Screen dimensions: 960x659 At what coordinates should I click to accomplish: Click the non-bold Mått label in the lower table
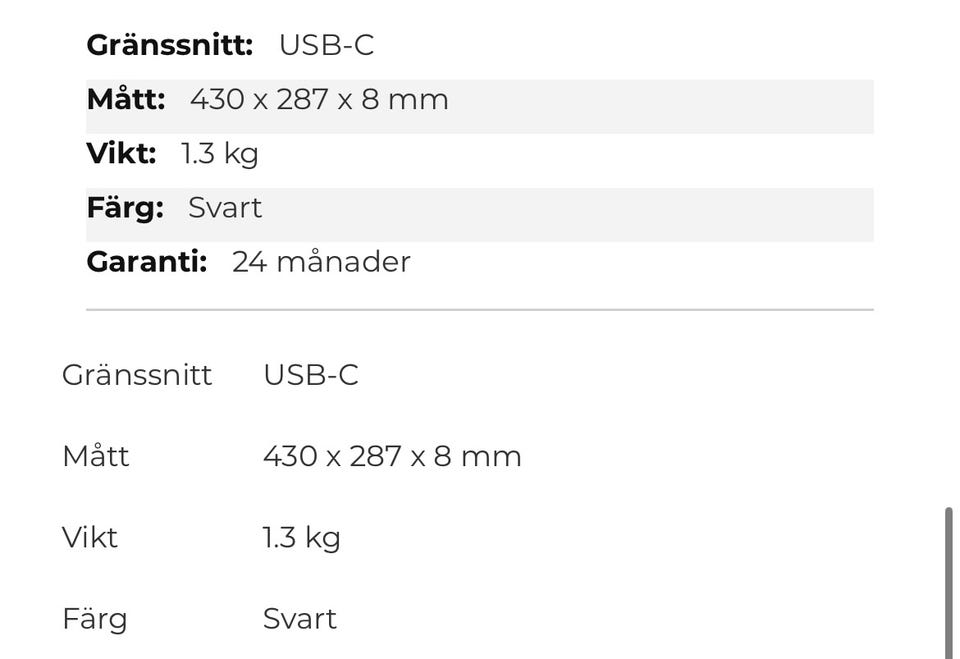coord(96,456)
